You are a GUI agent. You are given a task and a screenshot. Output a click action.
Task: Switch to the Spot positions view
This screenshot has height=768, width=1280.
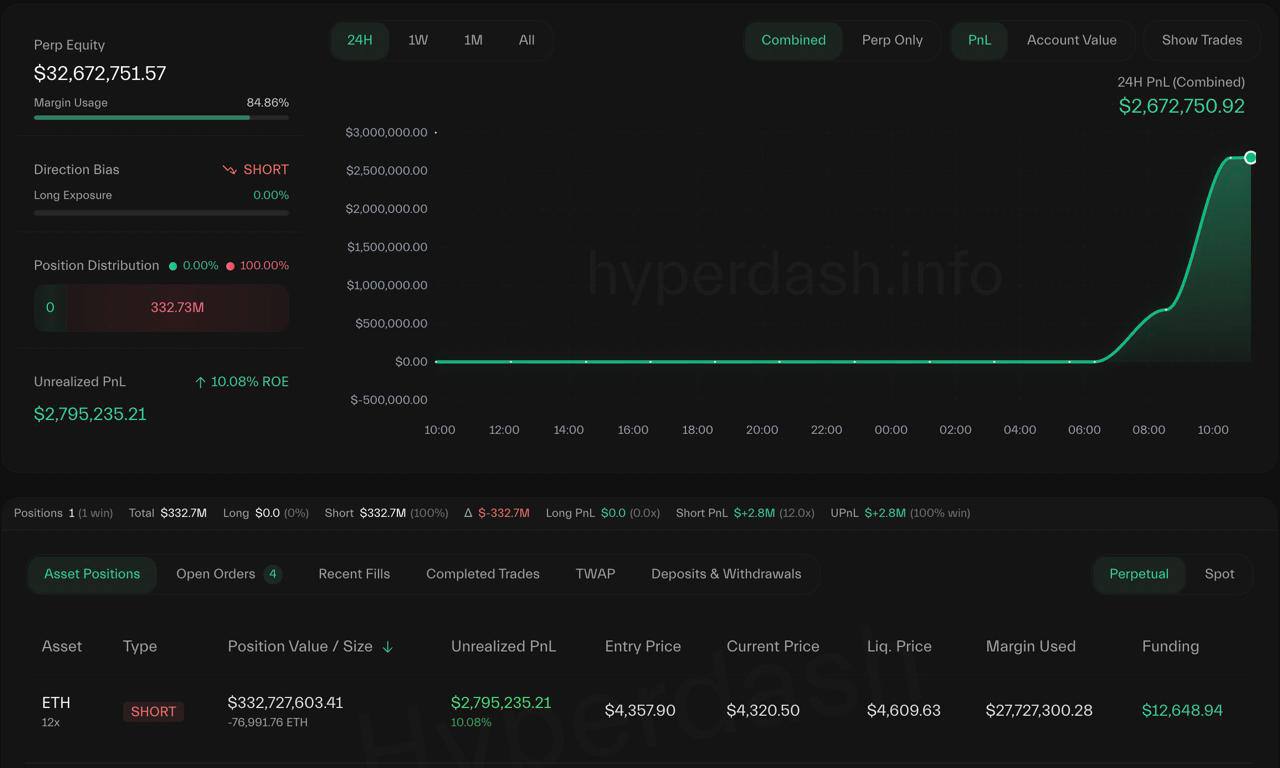1219,574
